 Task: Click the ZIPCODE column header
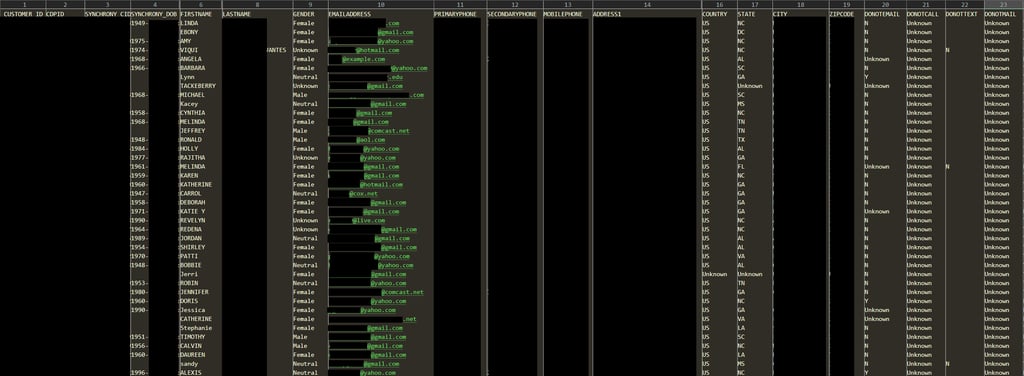pyautogui.click(x=842, y=14)
